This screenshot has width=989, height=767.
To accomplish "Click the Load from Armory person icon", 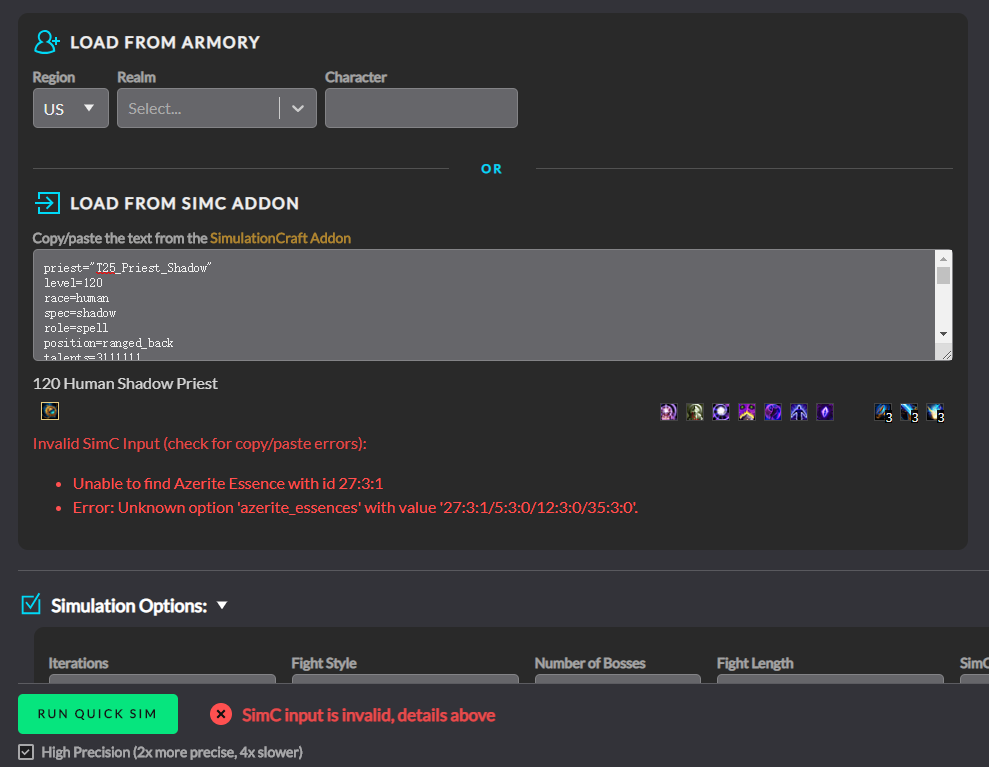I will (47, 42).
